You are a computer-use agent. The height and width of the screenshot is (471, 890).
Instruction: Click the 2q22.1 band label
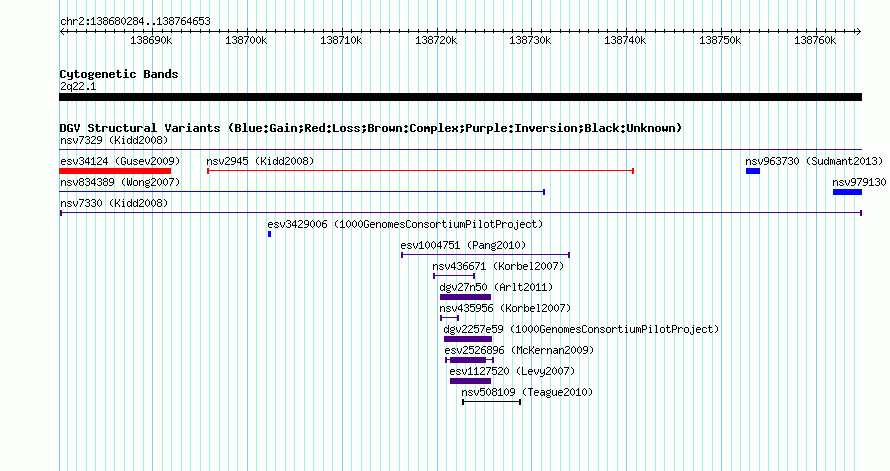point(78,86)
